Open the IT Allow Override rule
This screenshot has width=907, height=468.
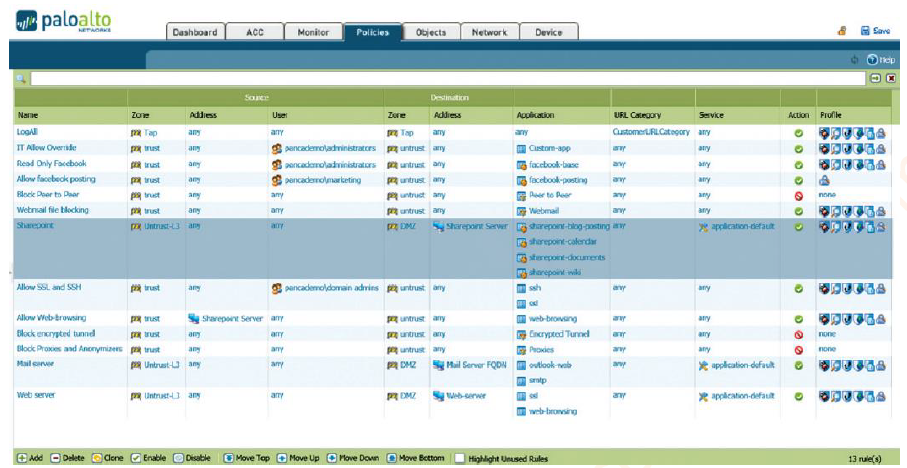46,148
